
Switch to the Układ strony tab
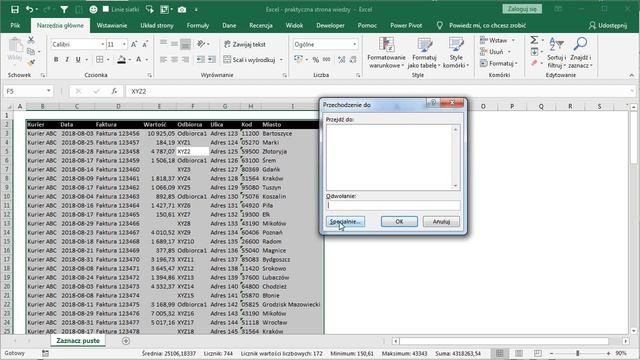(157, 25)
